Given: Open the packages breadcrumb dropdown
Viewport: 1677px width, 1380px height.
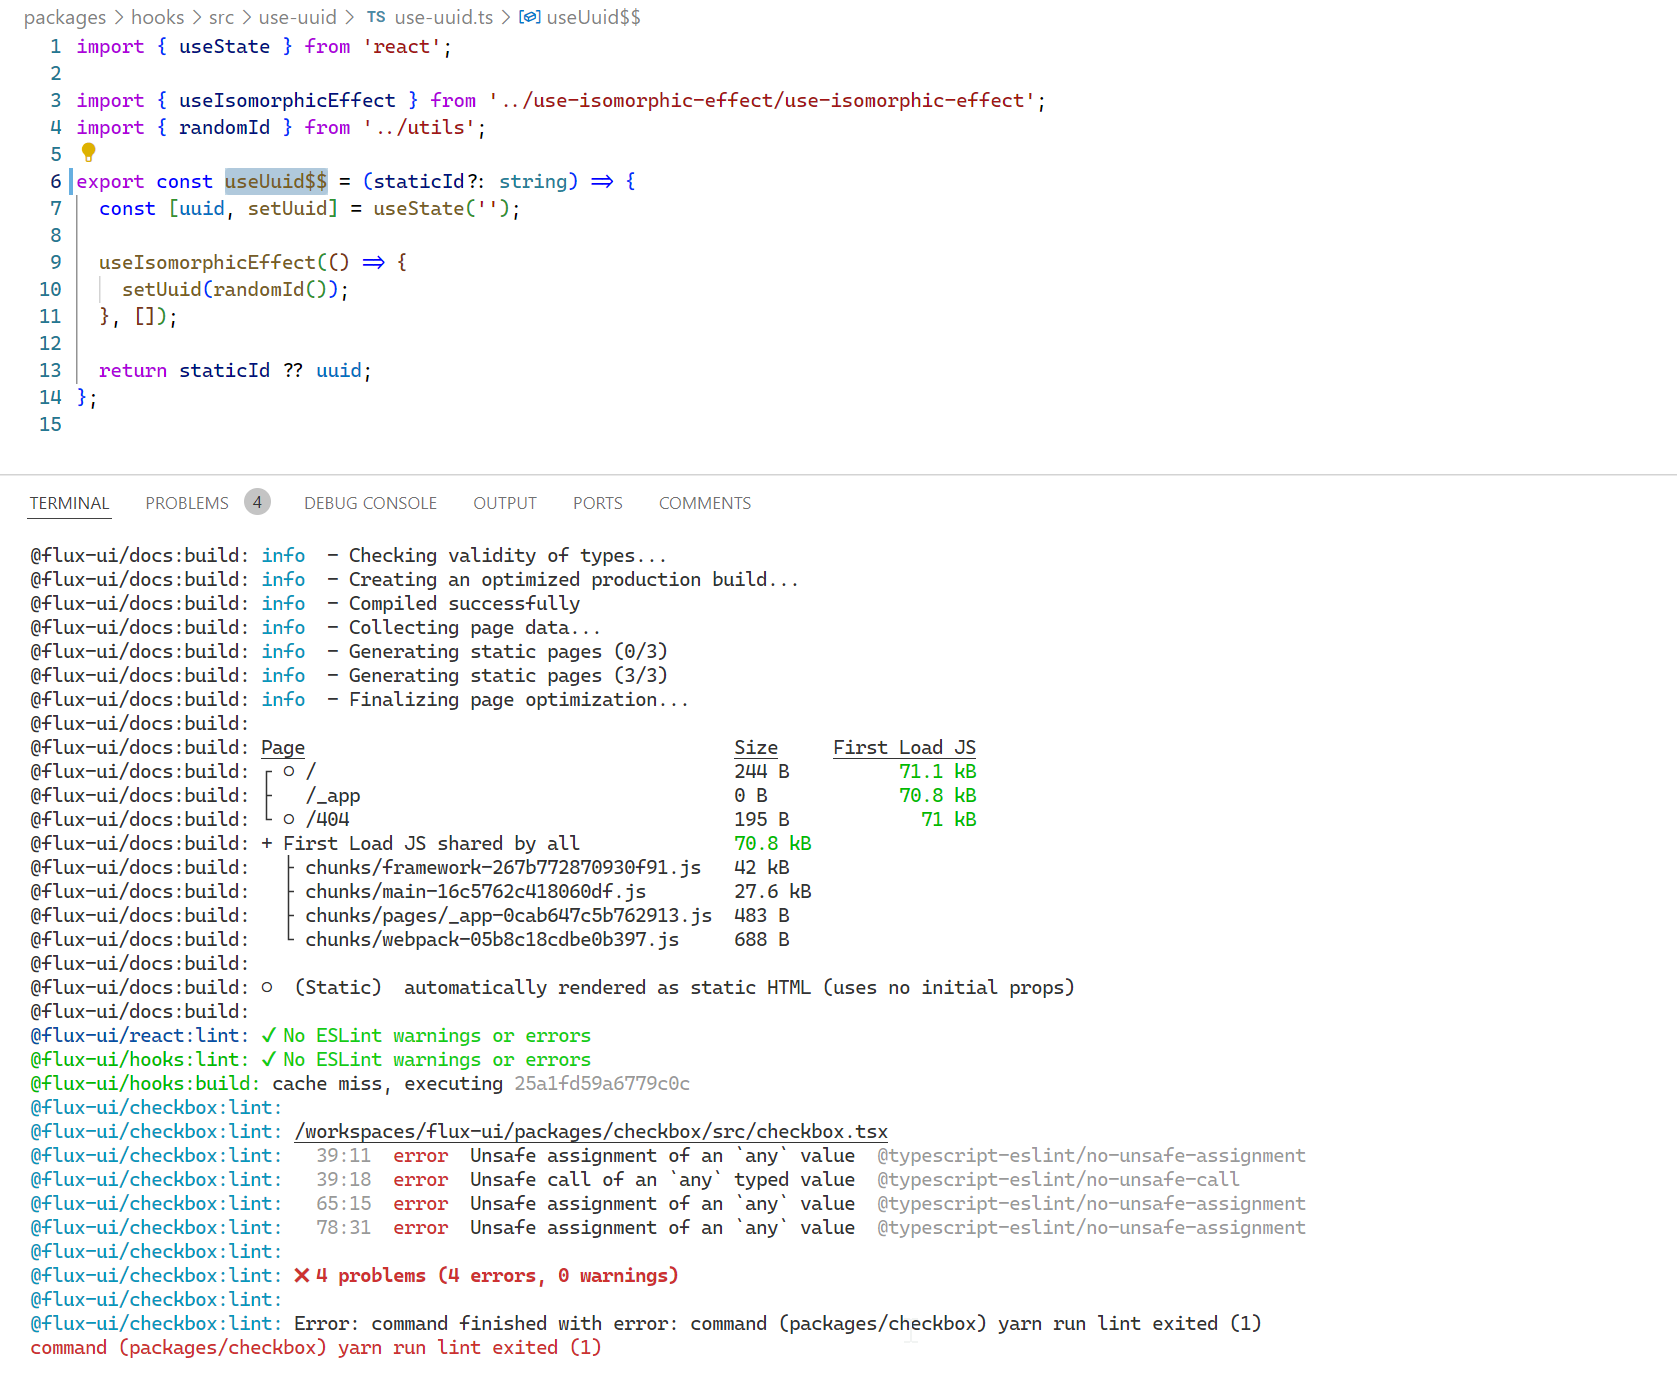Looking at the screenshot, I should pos(64,17).
